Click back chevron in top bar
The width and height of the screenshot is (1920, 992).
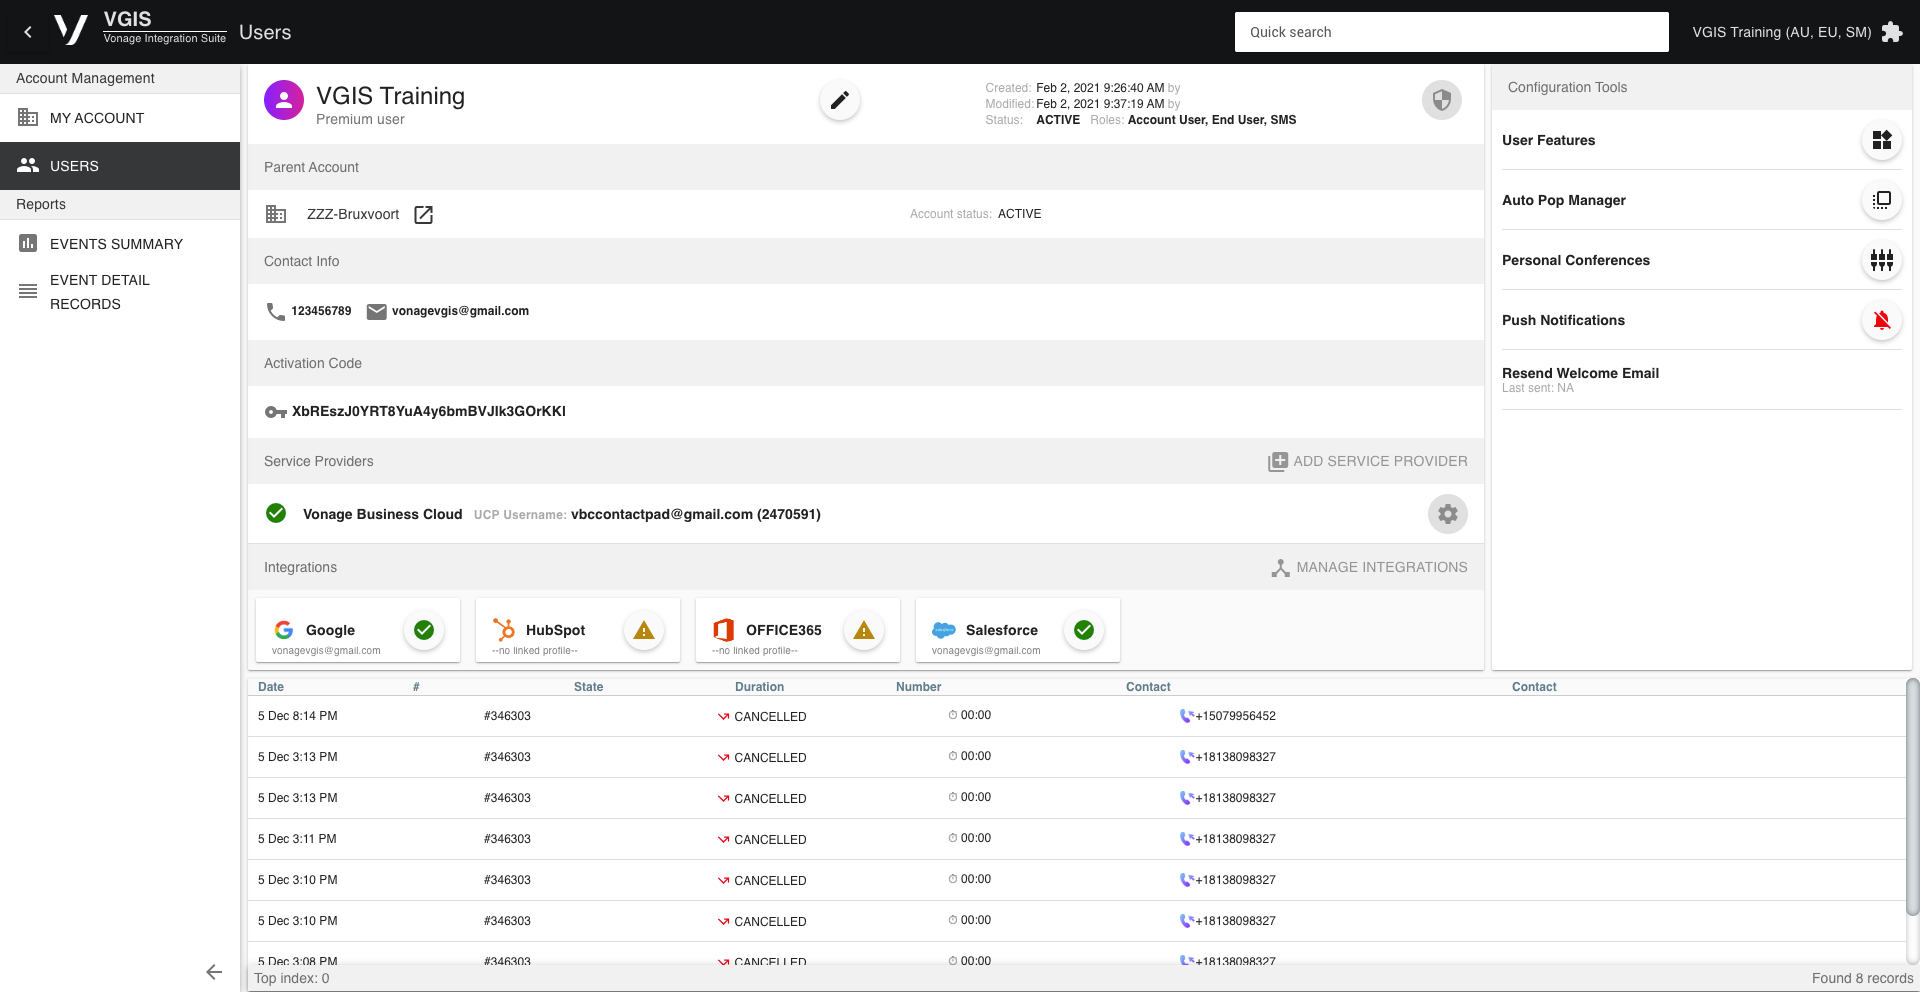click(x=28, y=32)
